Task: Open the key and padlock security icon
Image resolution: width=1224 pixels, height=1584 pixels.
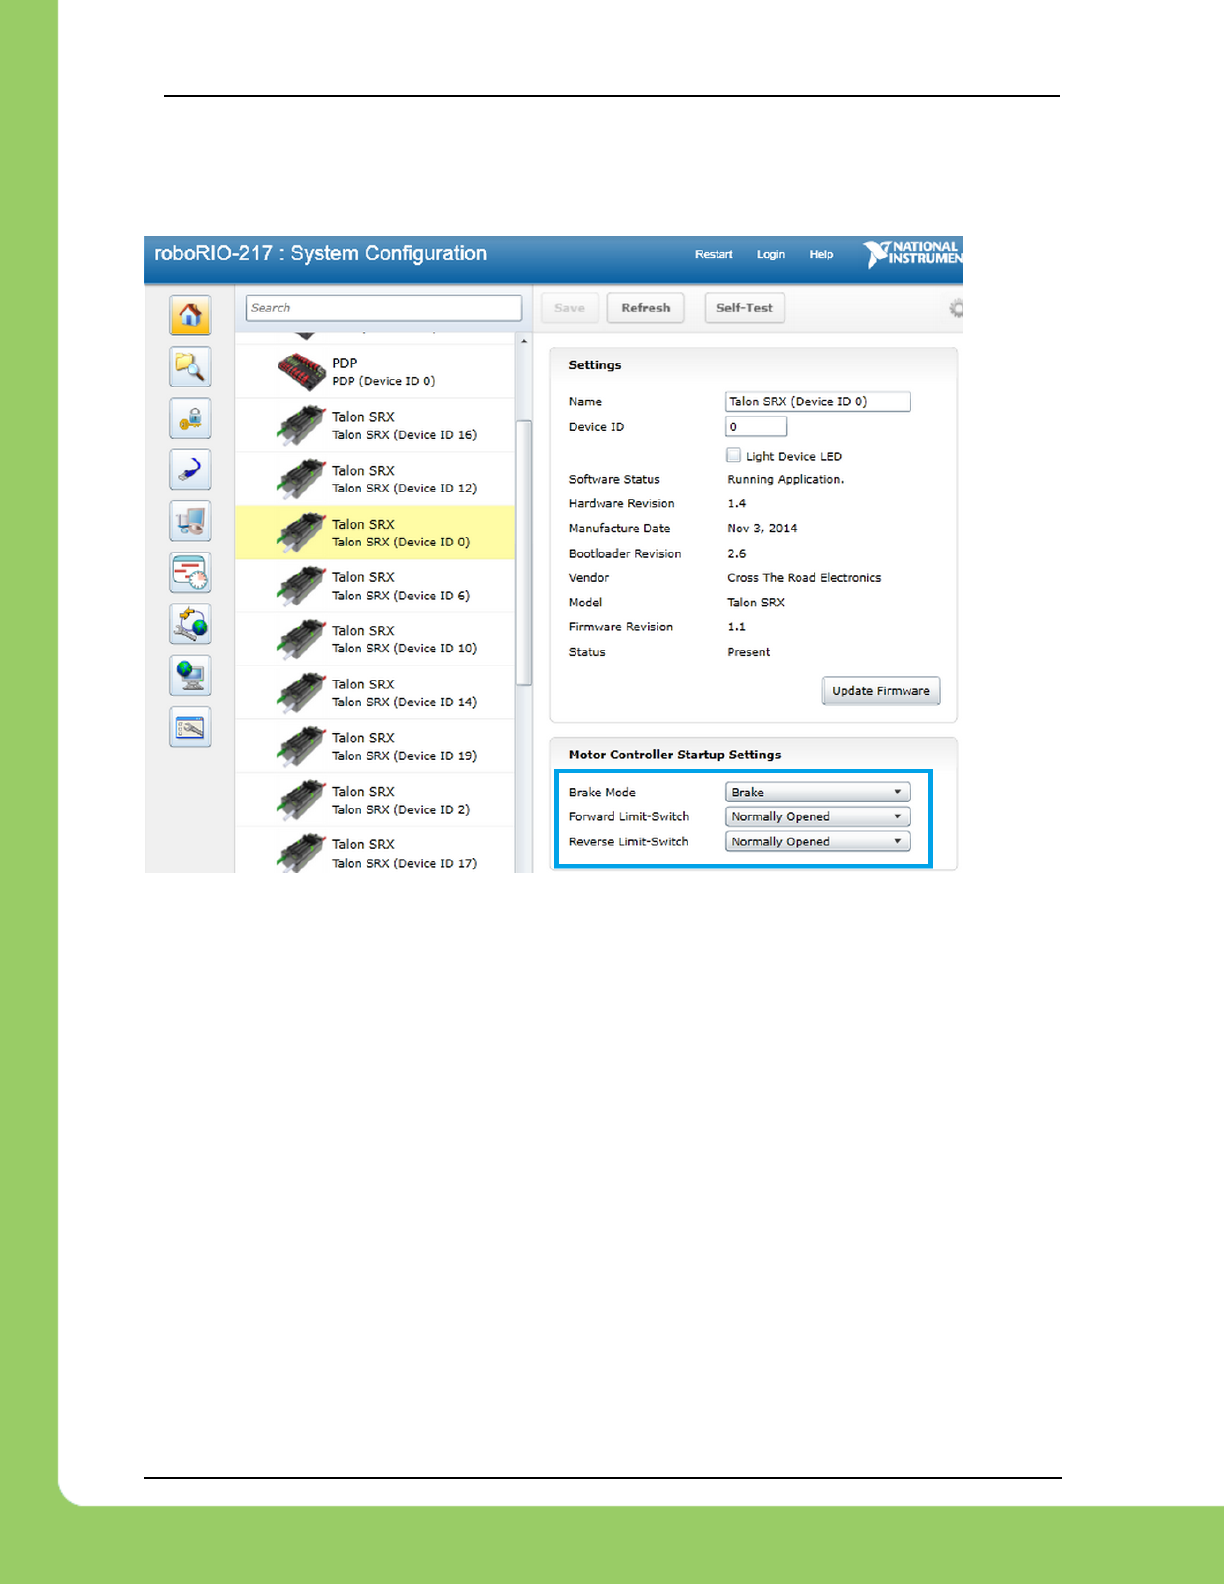Action: (190, 418)
